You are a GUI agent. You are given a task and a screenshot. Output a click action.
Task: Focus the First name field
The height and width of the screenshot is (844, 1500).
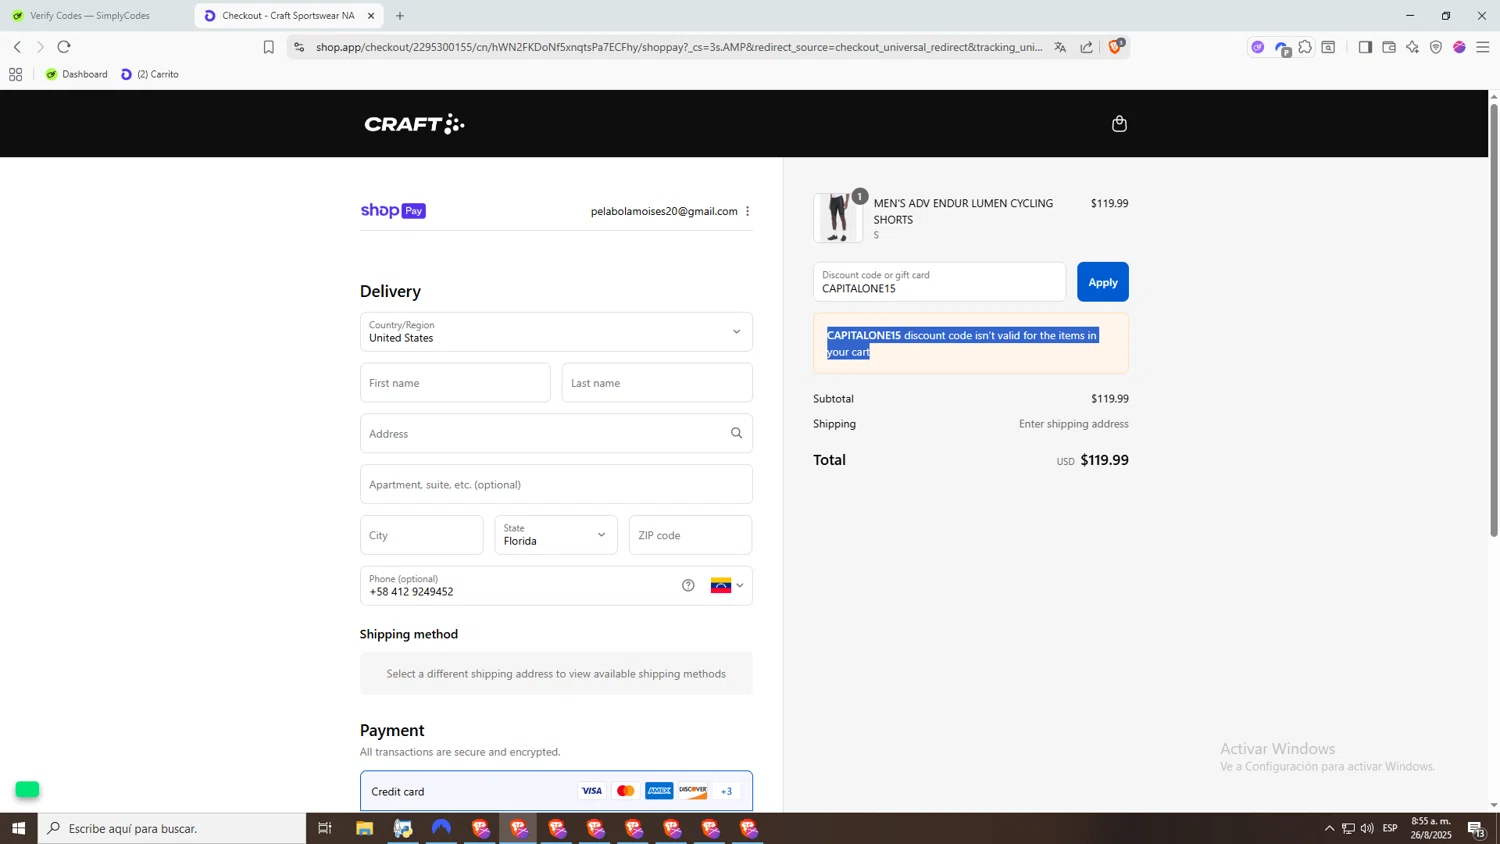[x=455, y=383]
